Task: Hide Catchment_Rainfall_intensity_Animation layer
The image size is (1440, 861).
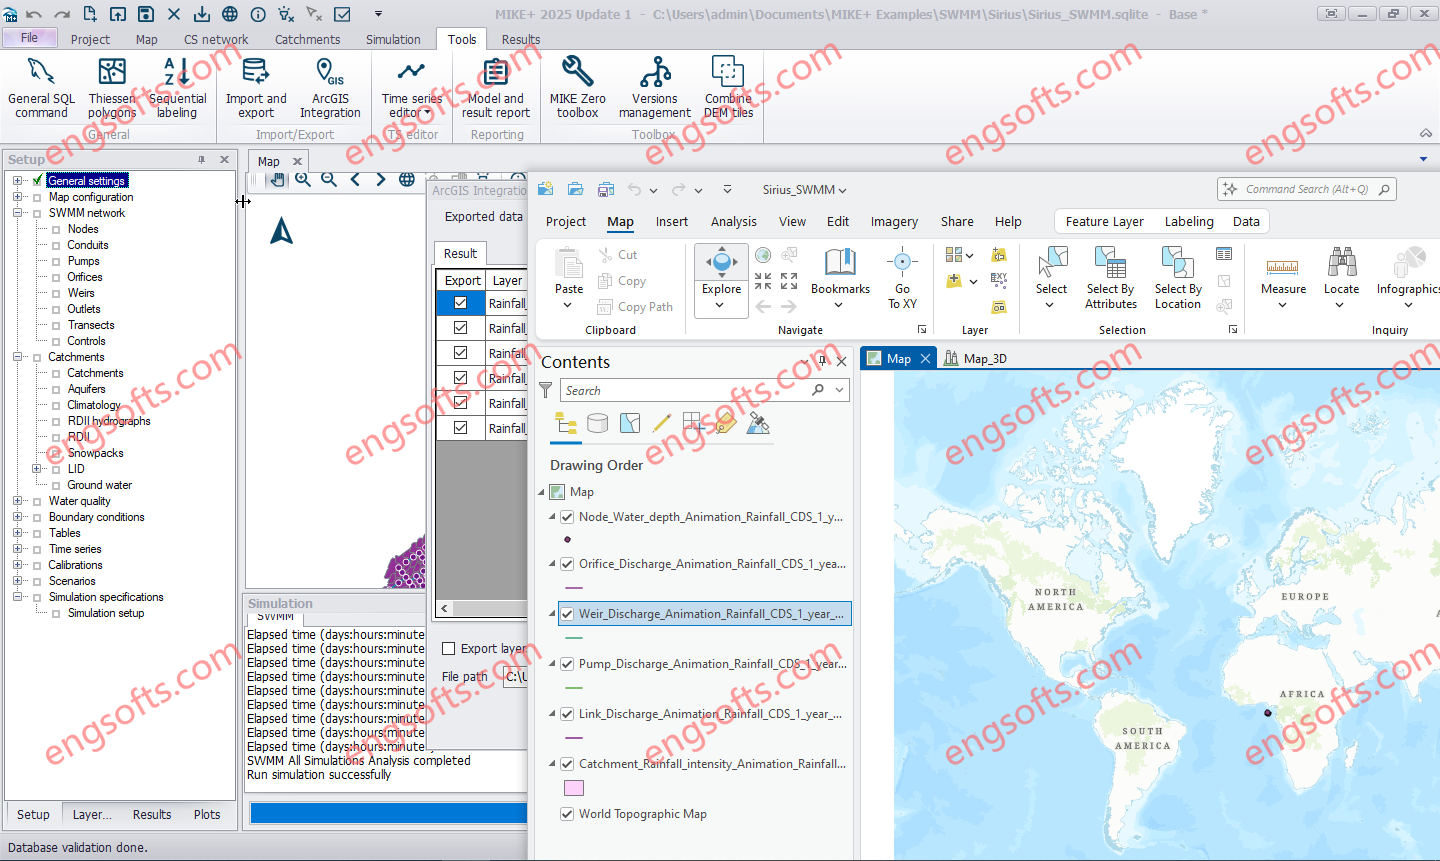Action: (567, 764)
